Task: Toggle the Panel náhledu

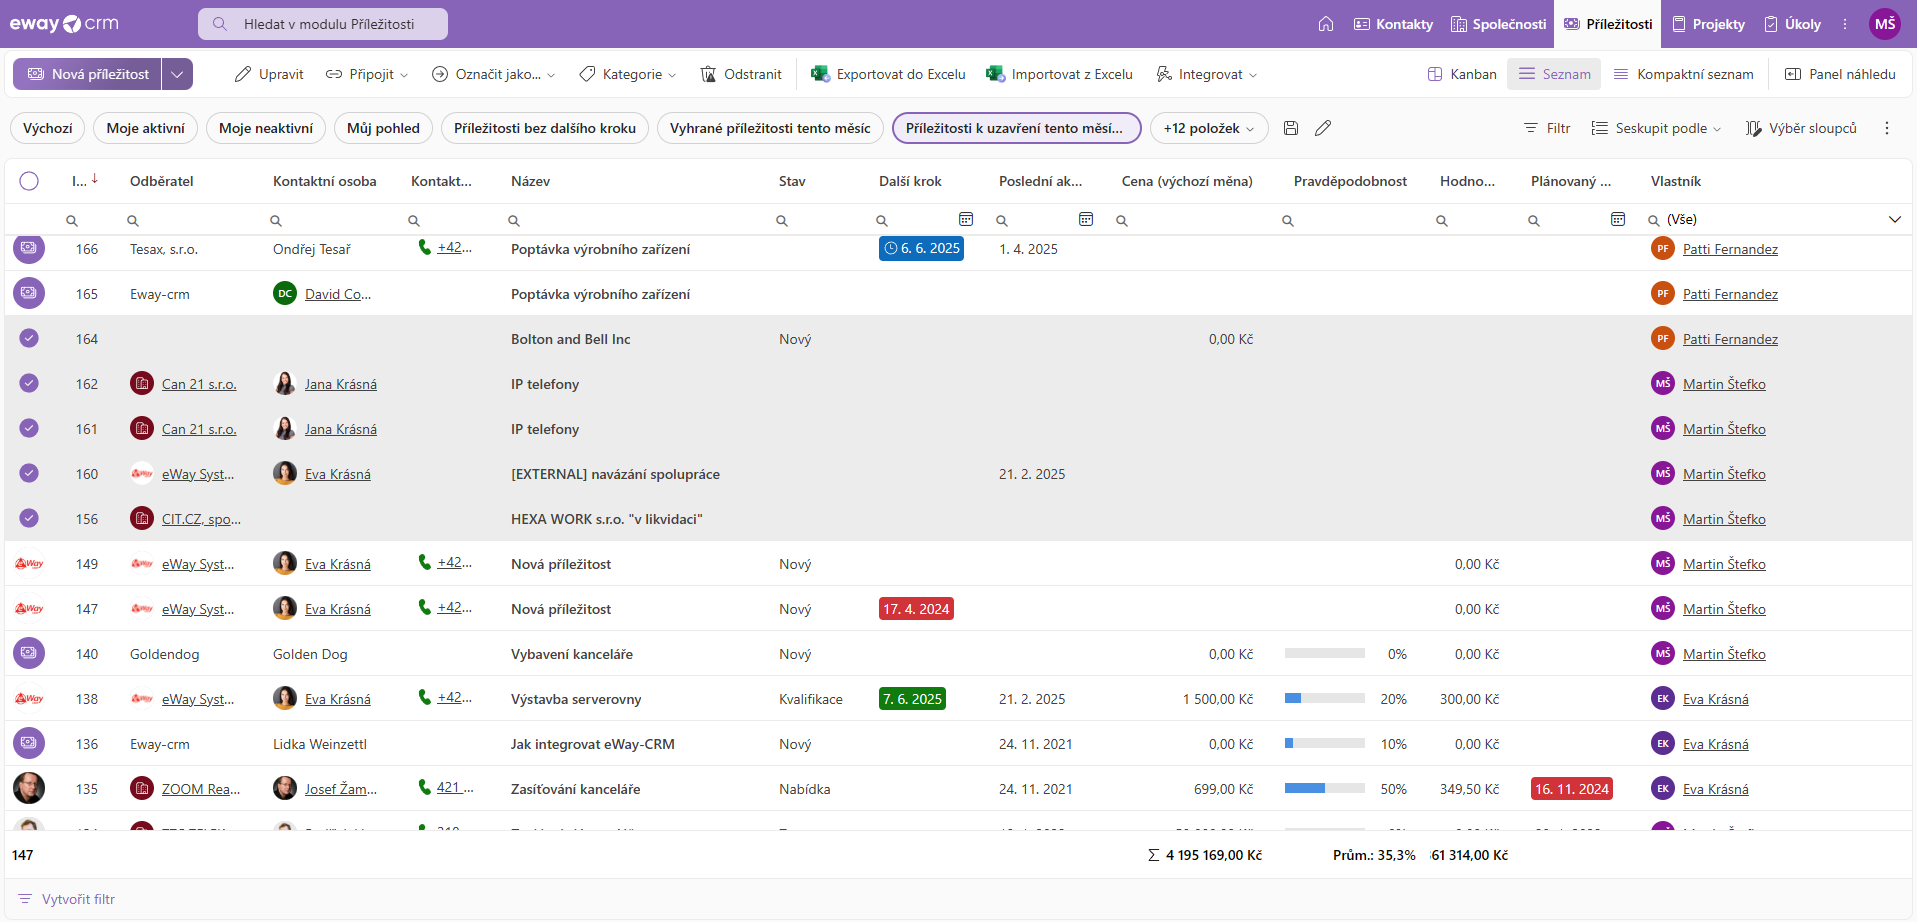Action: [1840, 74]
